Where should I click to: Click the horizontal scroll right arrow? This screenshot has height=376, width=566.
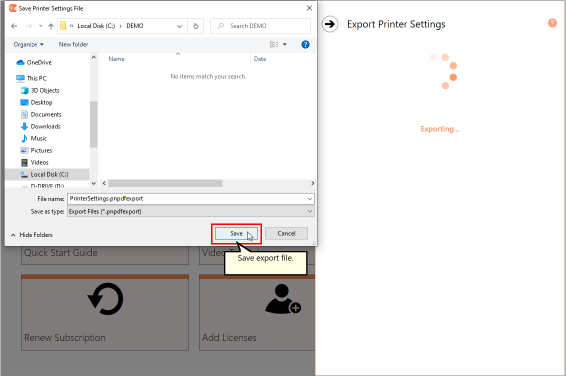[312, 183]
